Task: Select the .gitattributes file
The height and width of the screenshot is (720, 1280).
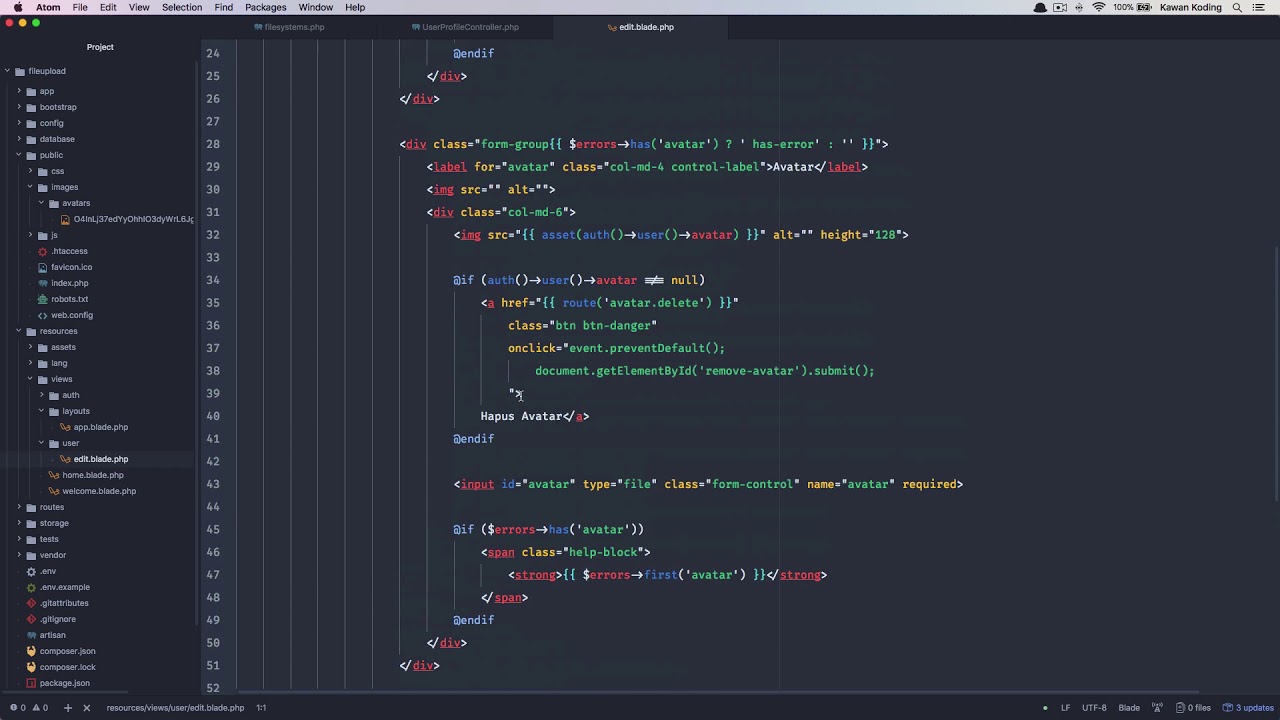Action: (64, 603)
